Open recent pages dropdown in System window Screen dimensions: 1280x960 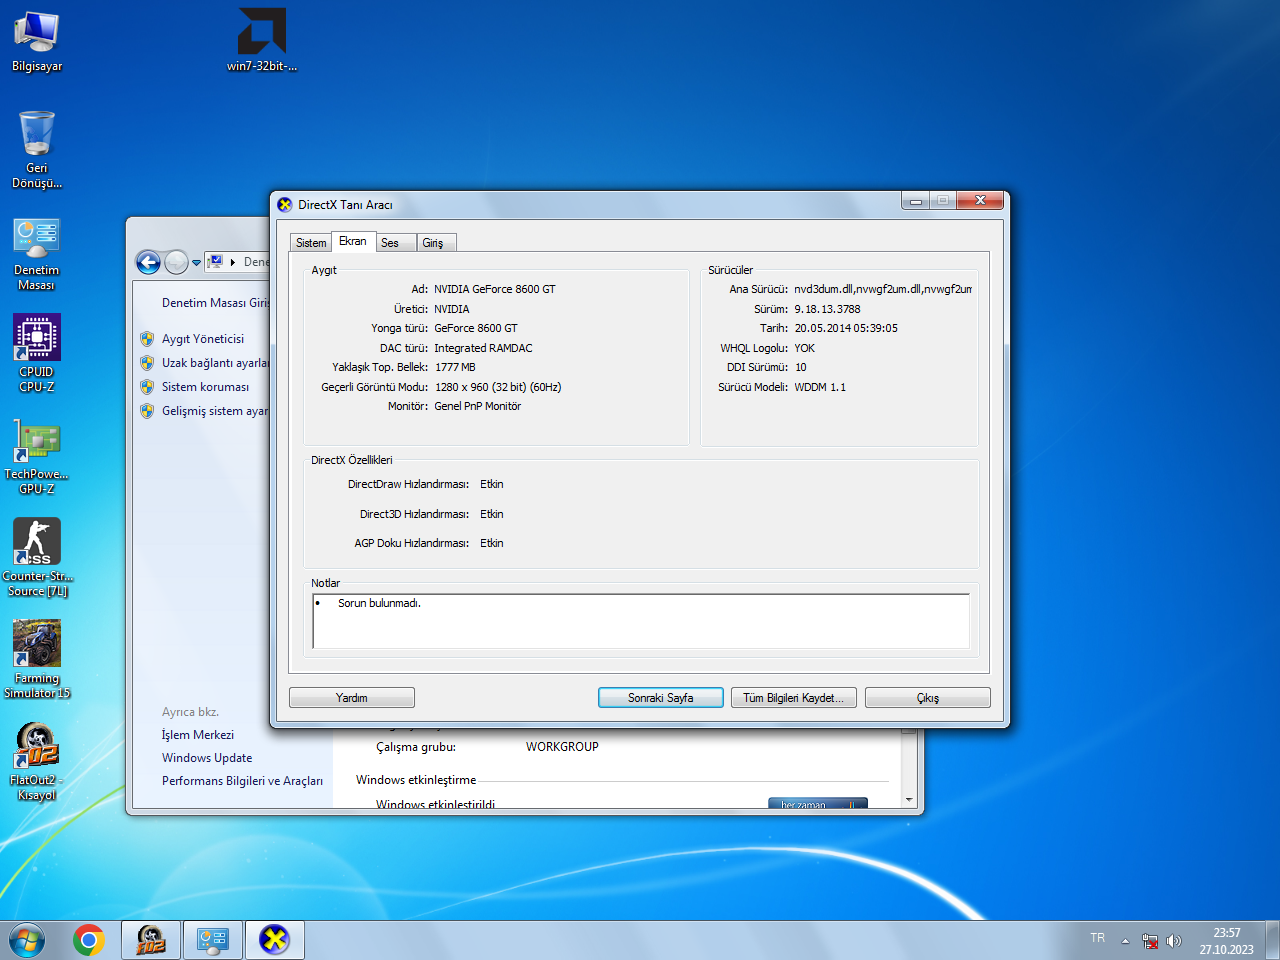tap(196, 263)
